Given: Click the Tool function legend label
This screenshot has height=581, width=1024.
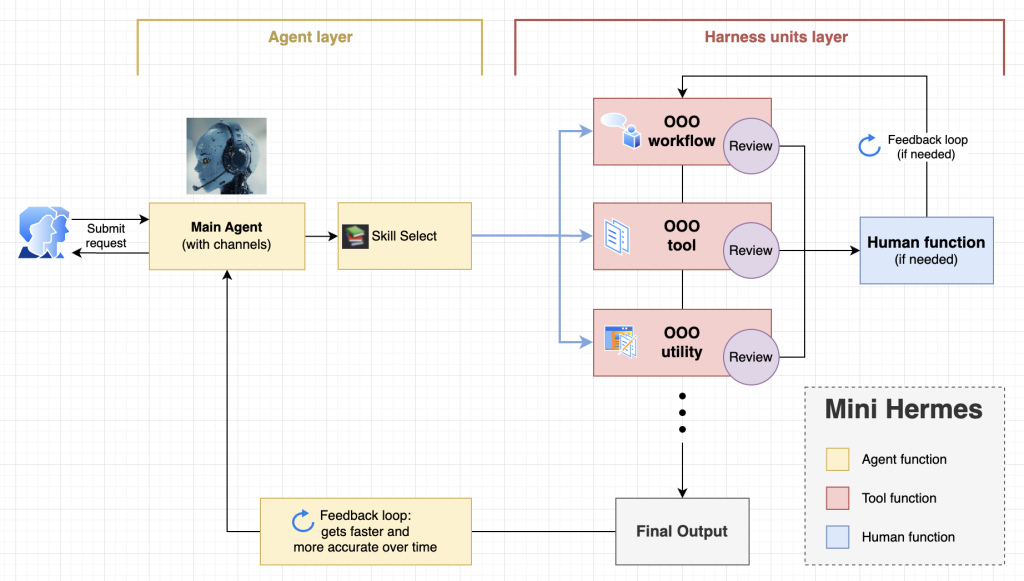Looking at the screenshot, I should tap(899, 498).
